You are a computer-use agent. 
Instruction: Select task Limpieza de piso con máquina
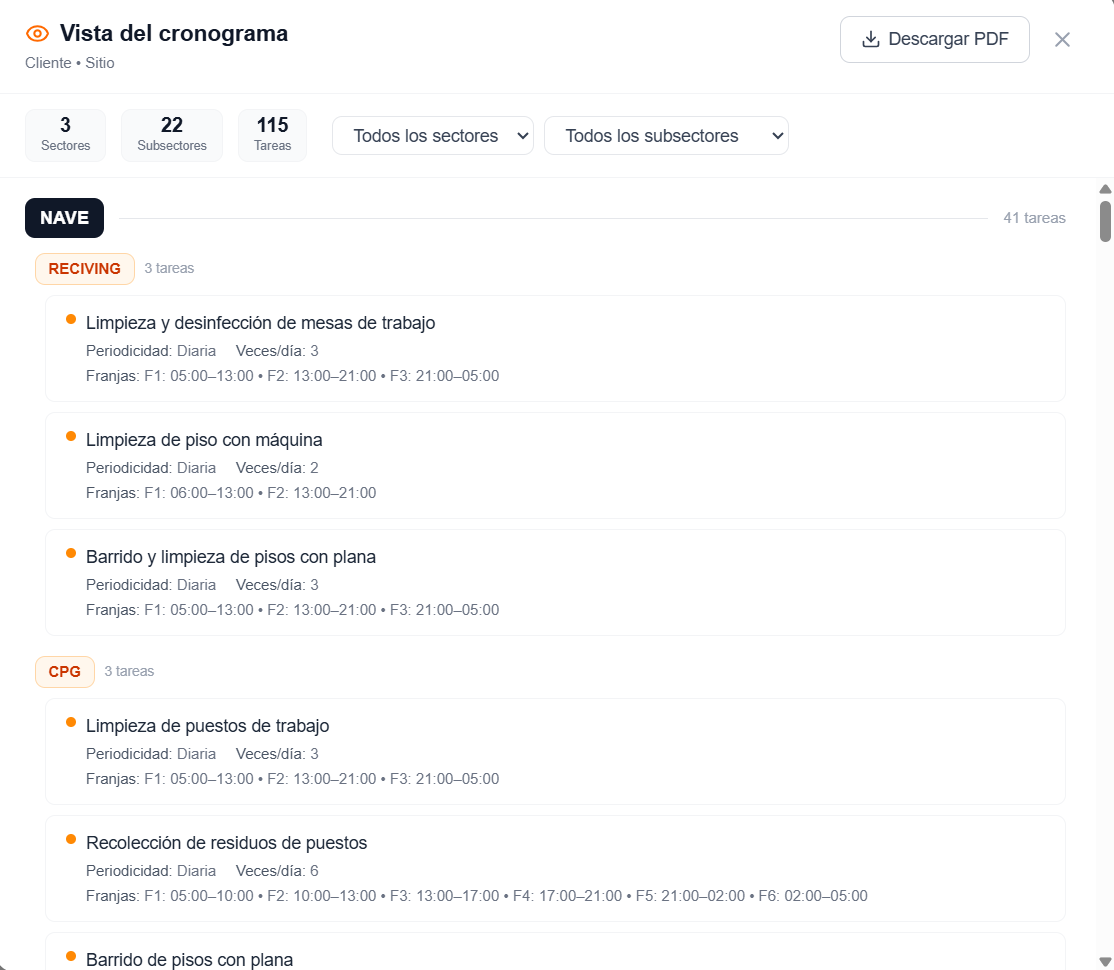pos(556,465)
